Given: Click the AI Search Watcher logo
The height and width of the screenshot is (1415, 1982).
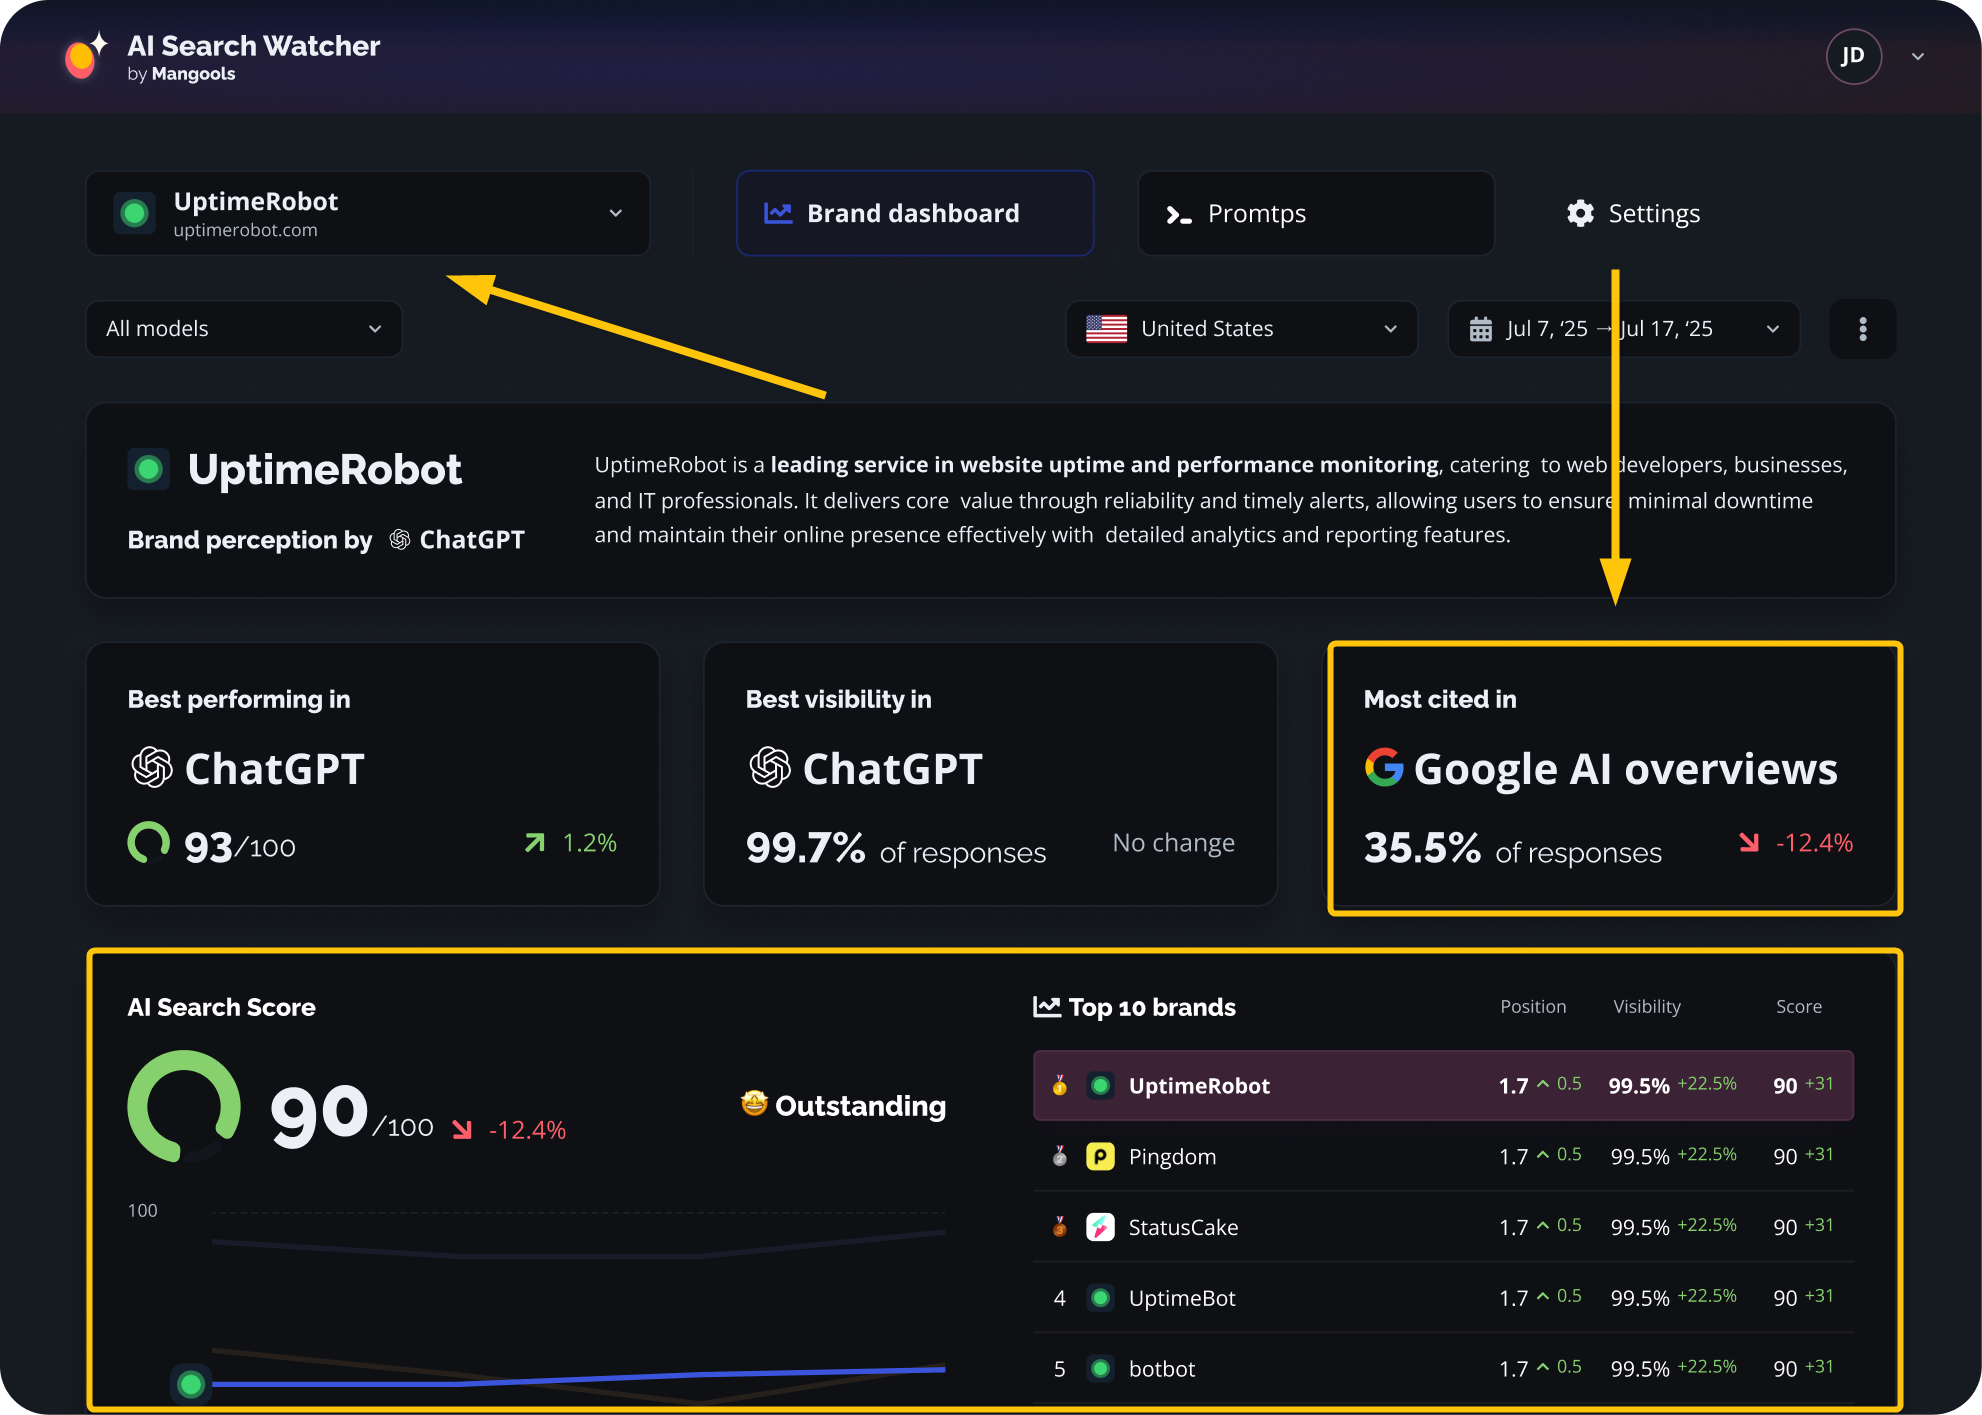Looking at the screenshot, I should 83,56.
